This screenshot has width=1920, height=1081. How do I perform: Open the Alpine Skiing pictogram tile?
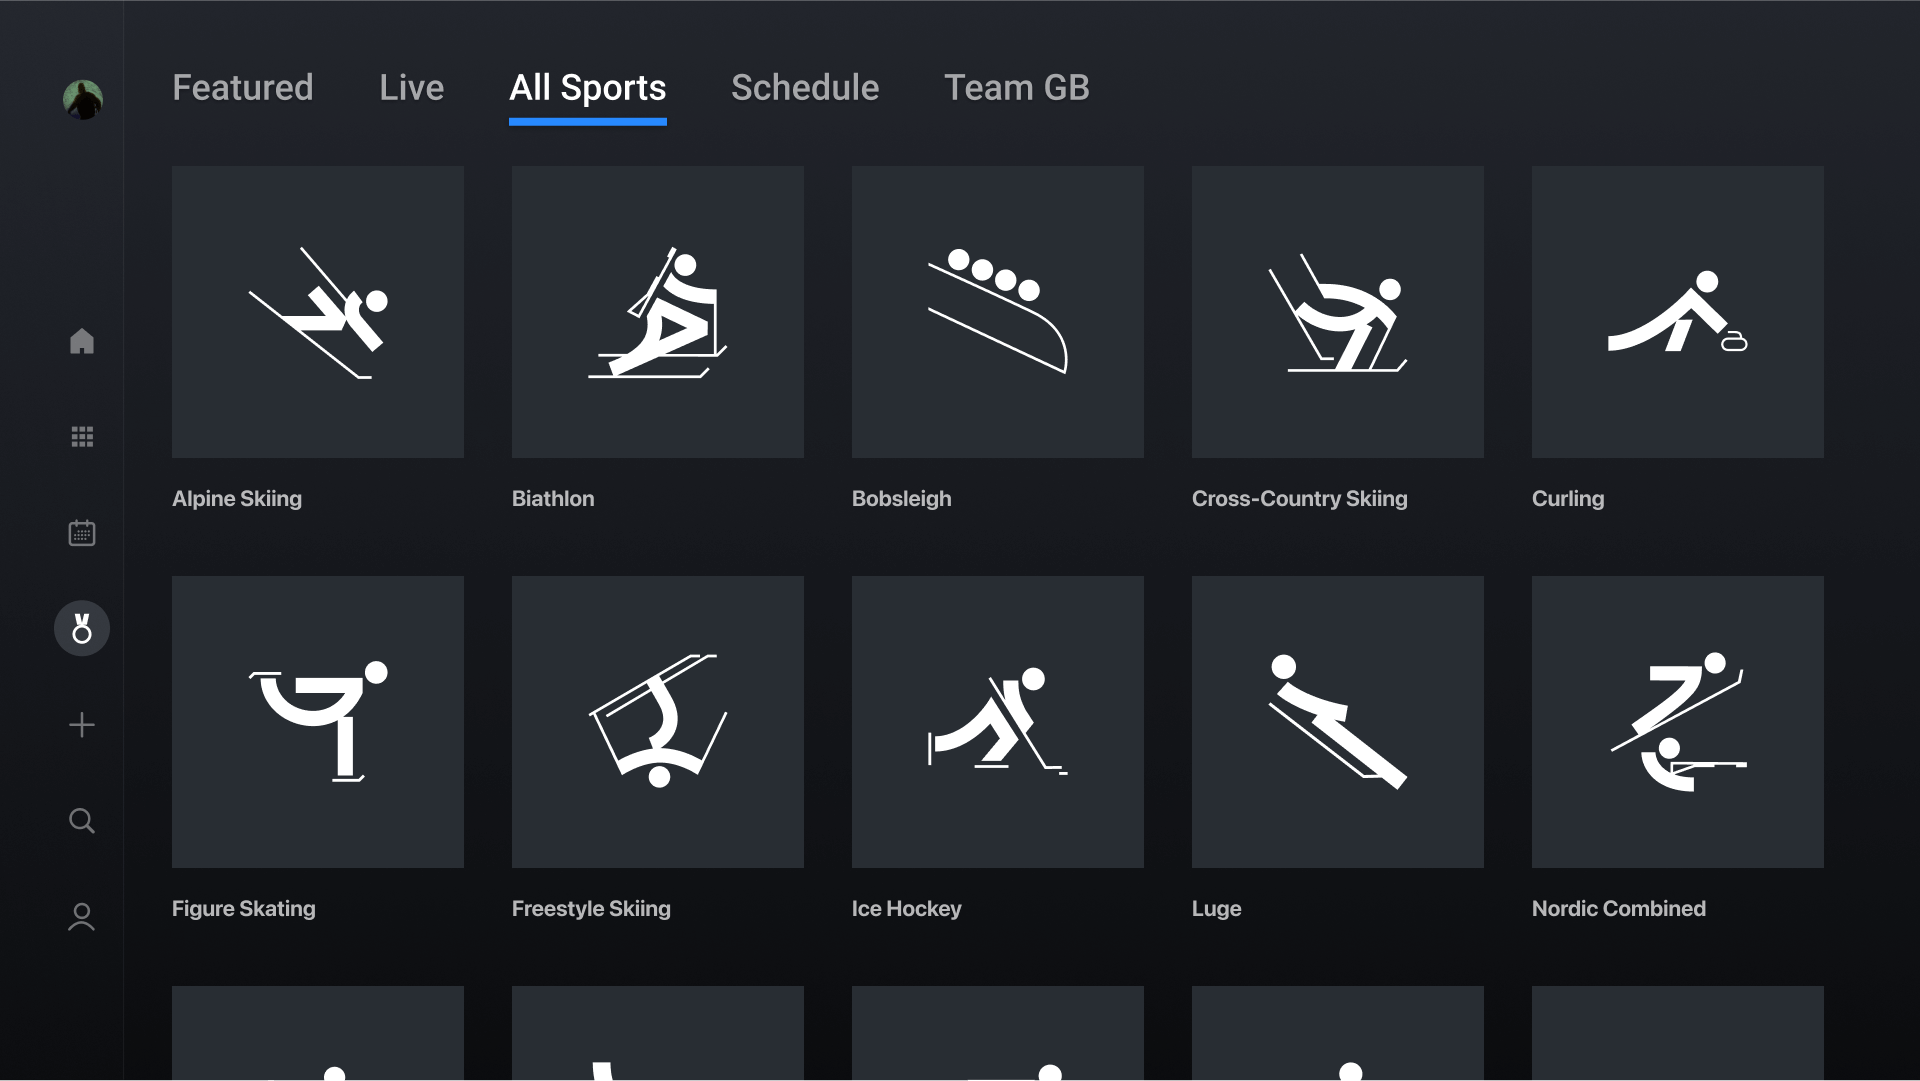click(318, 312)
